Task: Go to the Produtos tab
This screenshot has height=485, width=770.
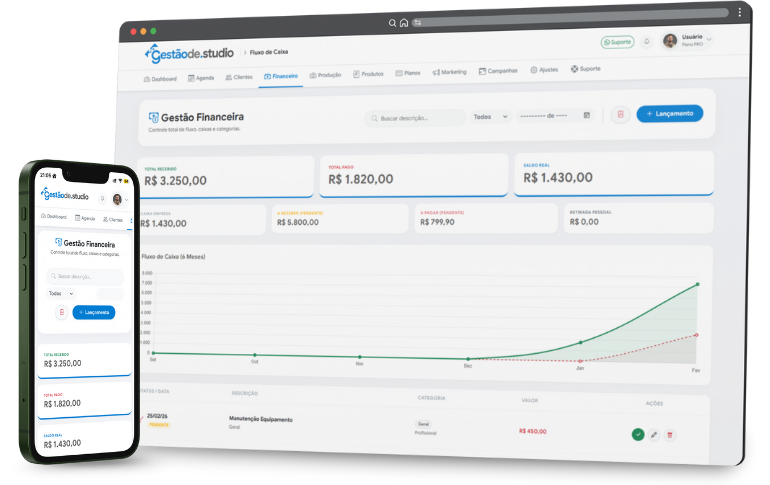Action: [368, 74]
